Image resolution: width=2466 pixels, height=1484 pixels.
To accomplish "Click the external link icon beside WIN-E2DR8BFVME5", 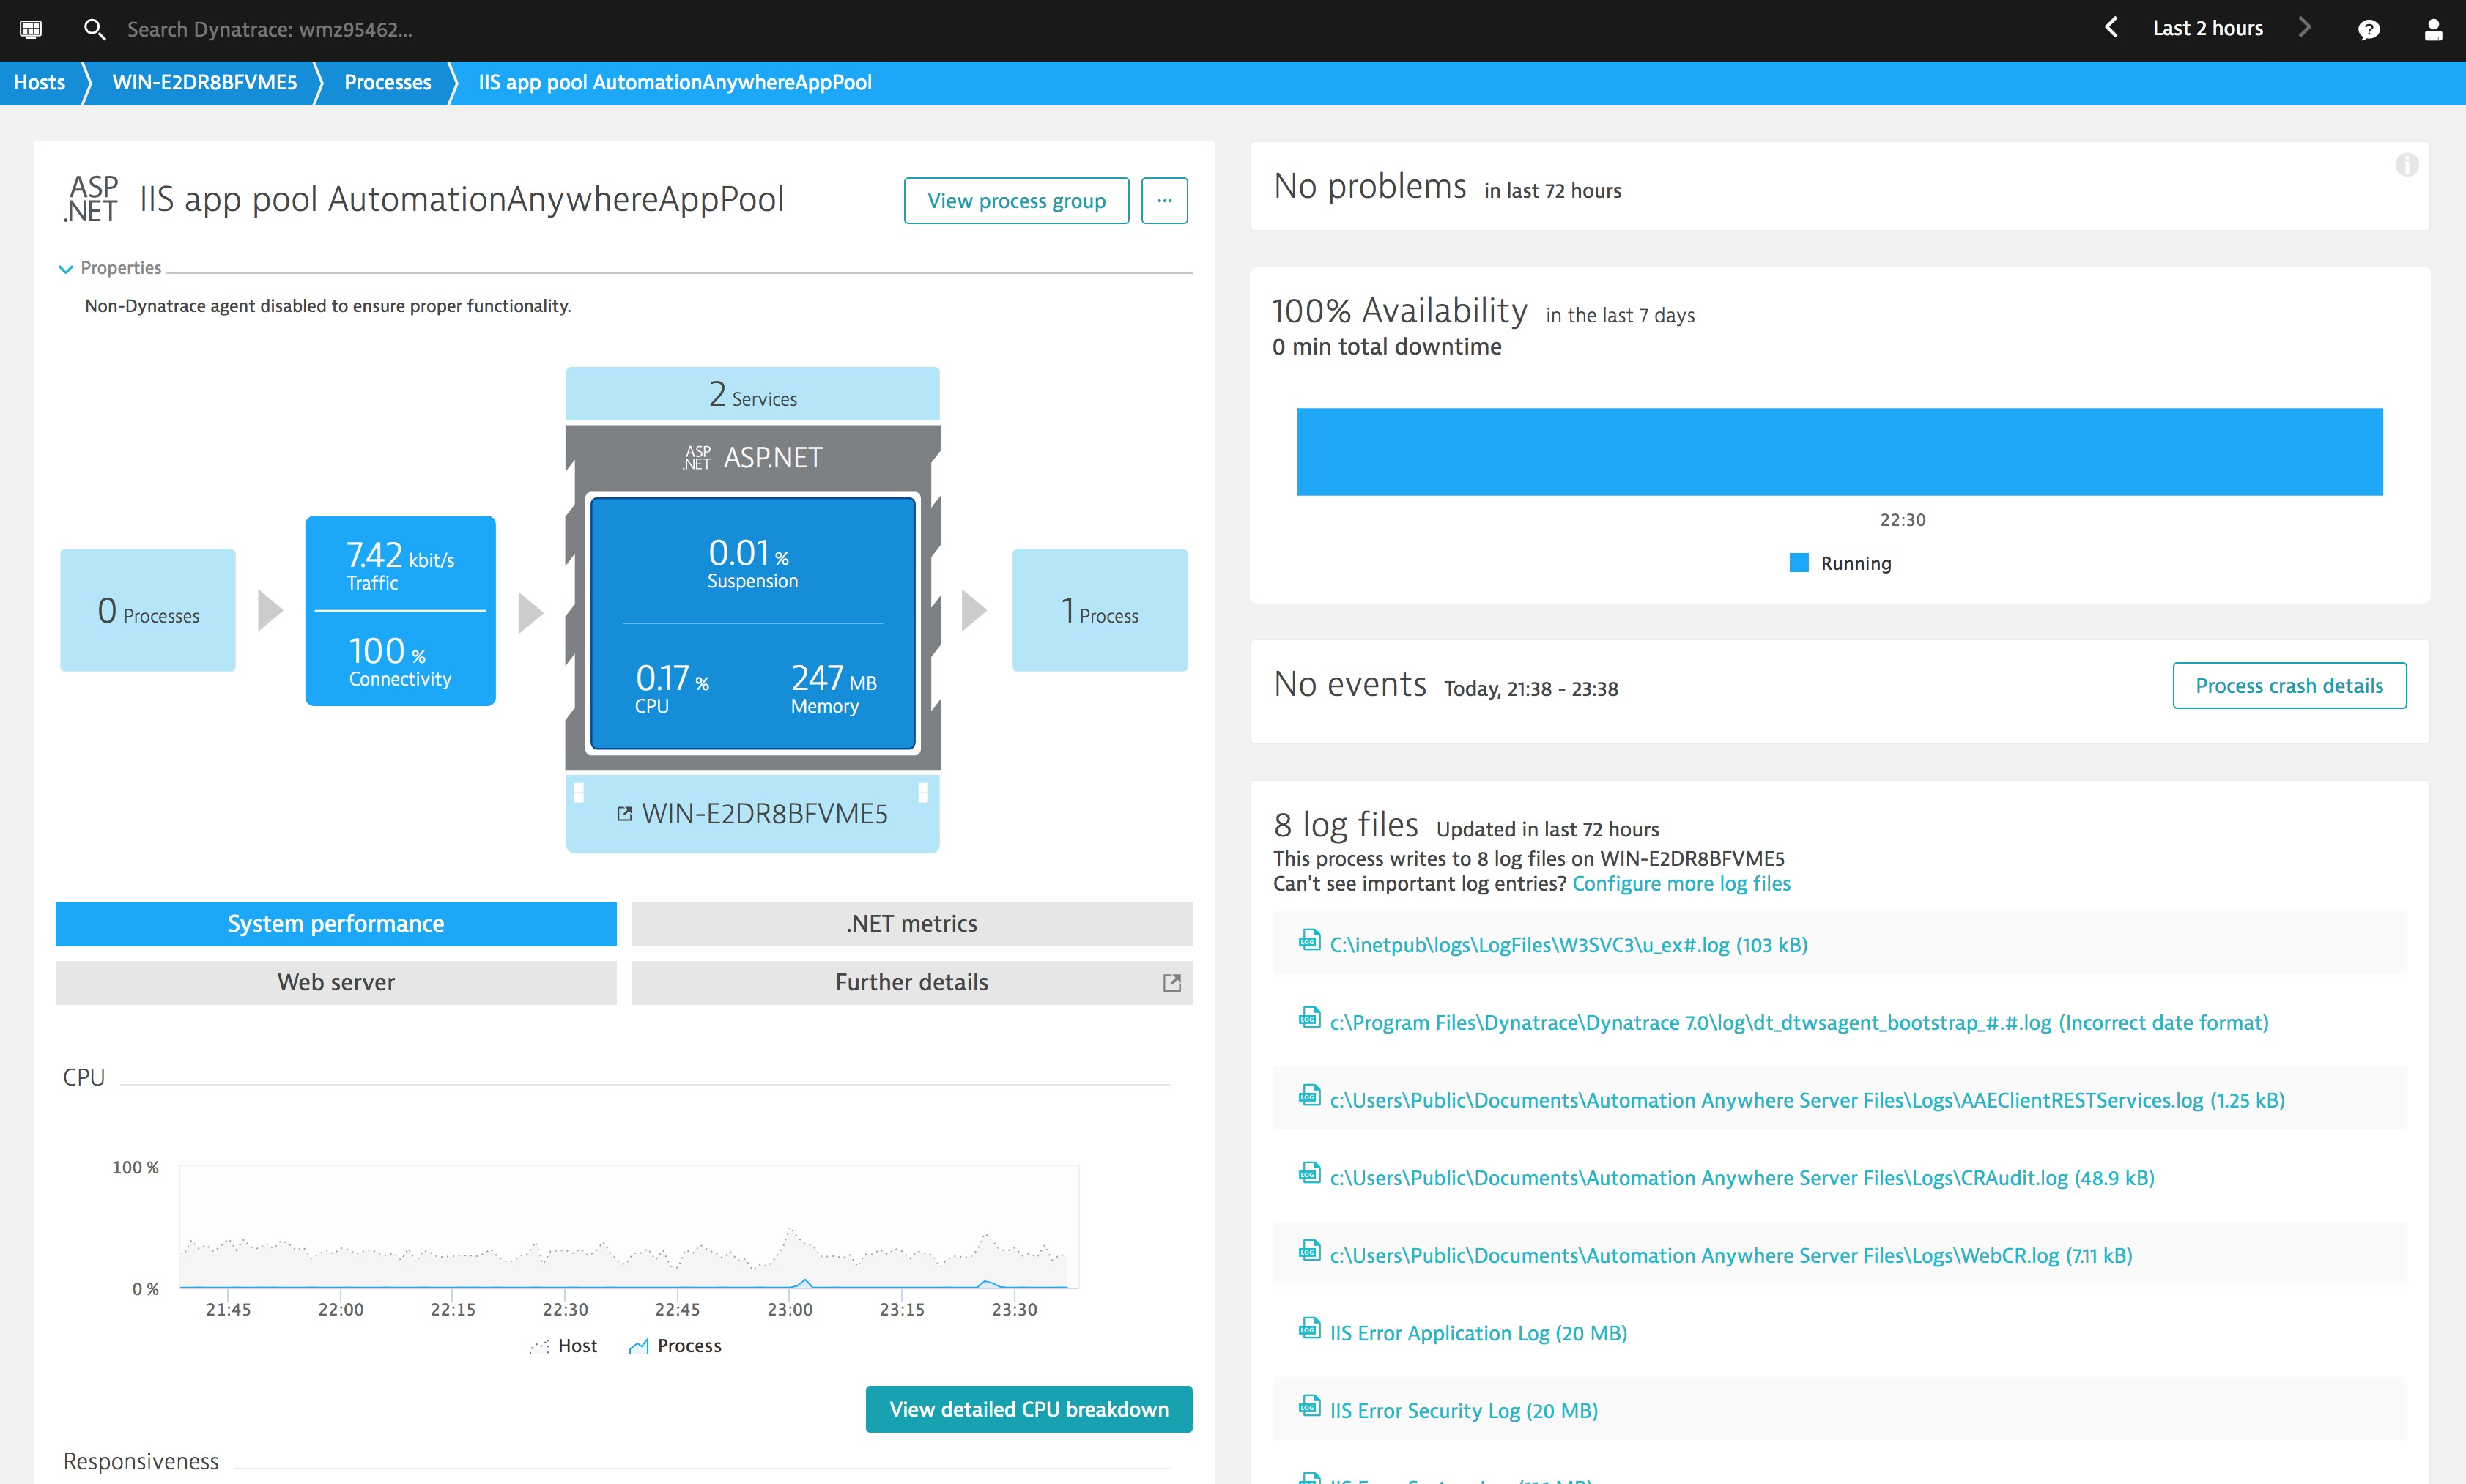I will (x=626, y=813).
